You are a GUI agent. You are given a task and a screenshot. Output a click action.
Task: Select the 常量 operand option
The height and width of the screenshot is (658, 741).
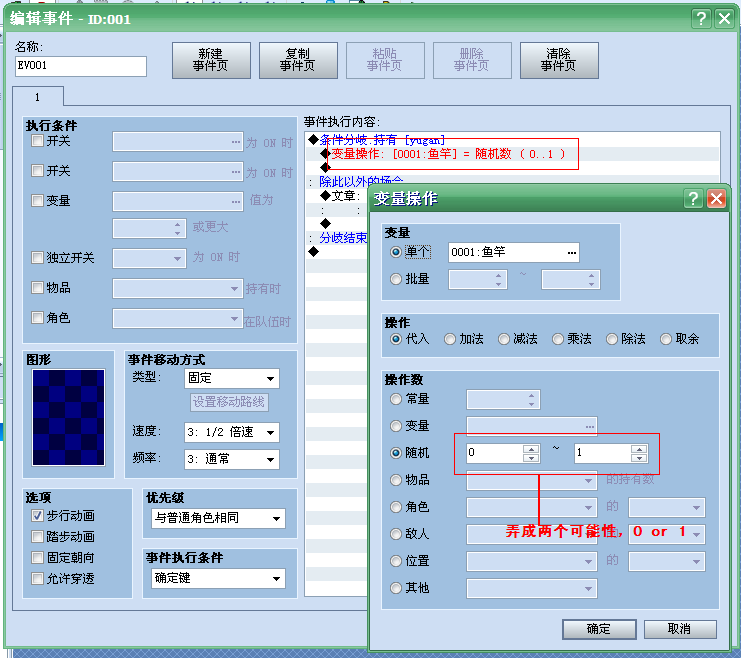tap(396, 399)
